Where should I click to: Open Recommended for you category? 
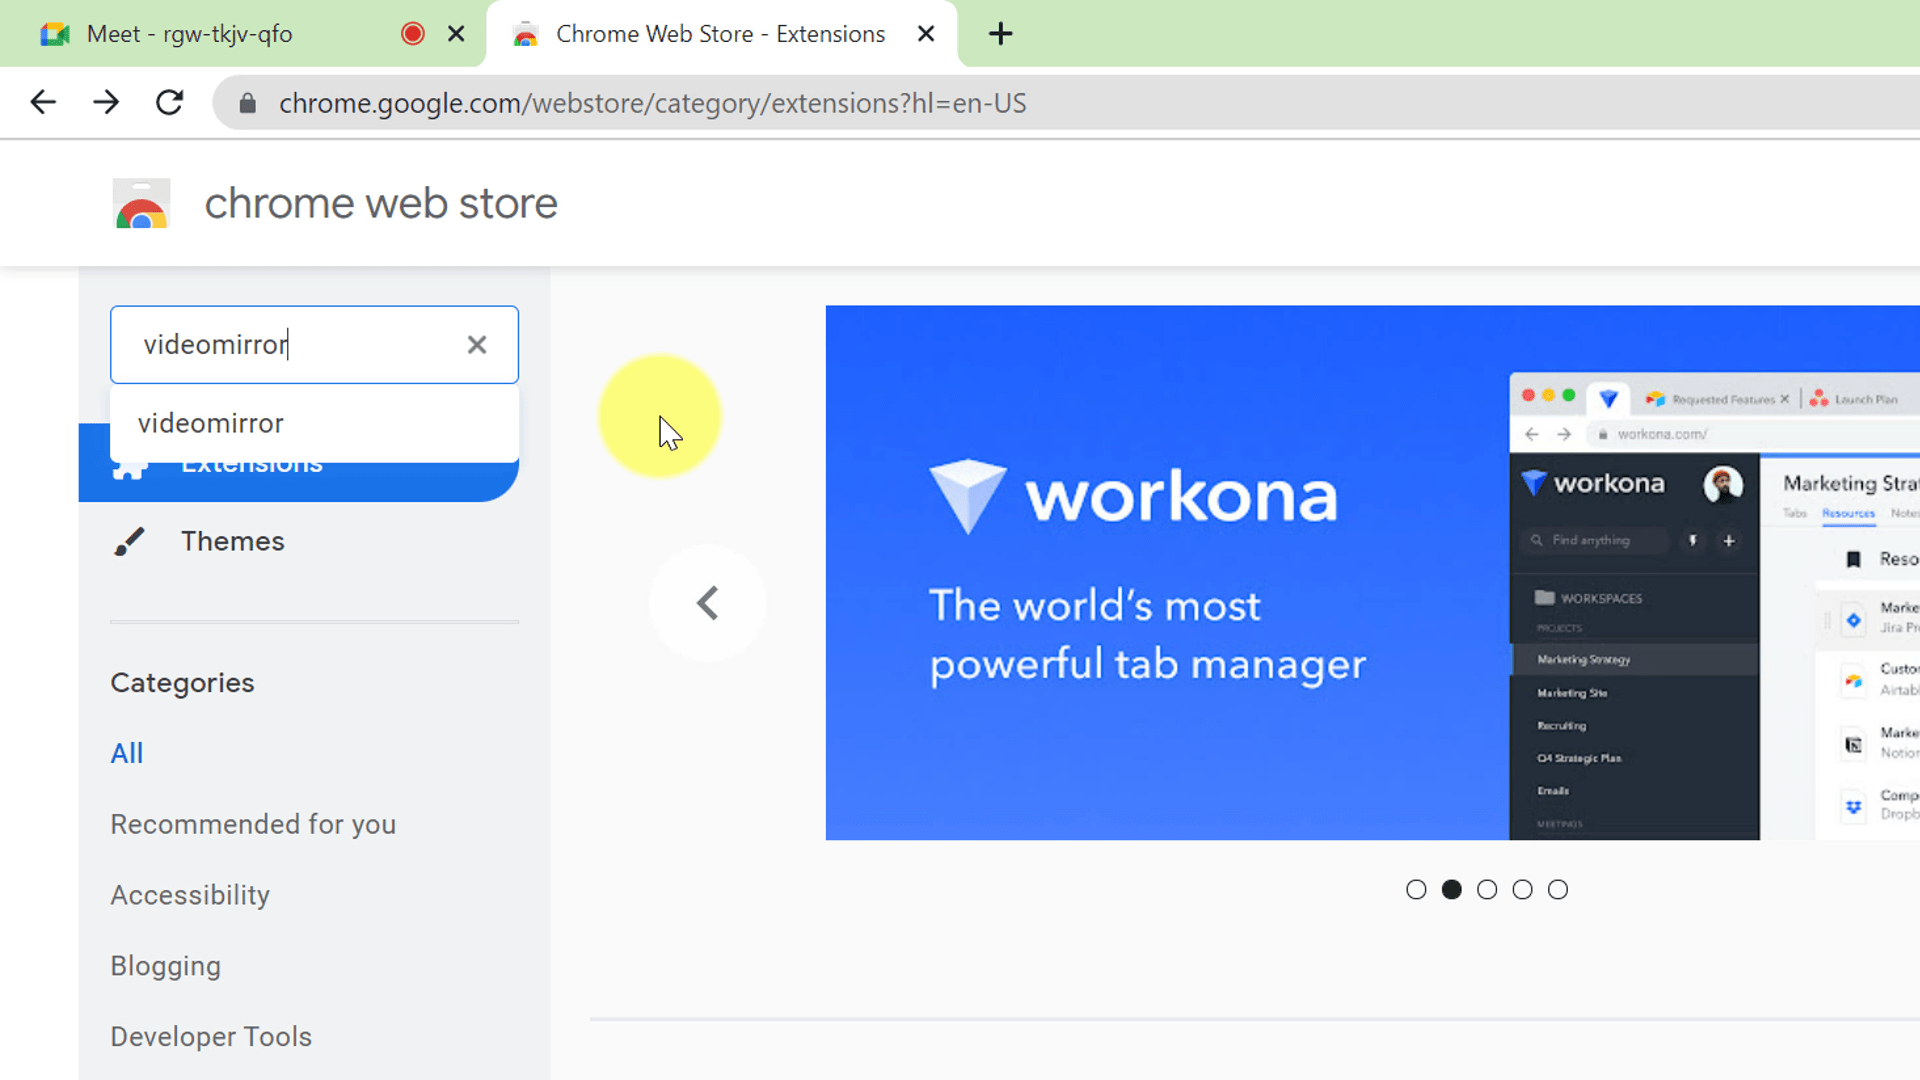tap(253, 824)
